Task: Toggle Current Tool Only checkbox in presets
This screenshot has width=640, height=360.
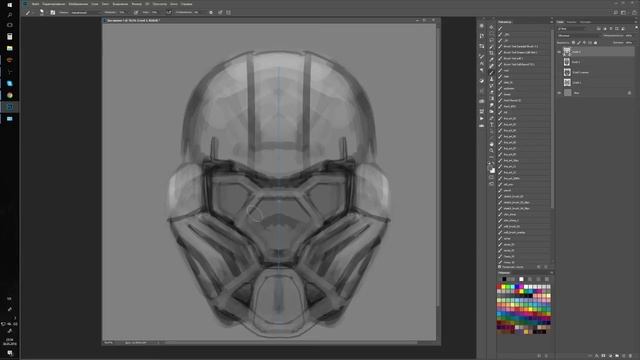Action: (499, 267)
